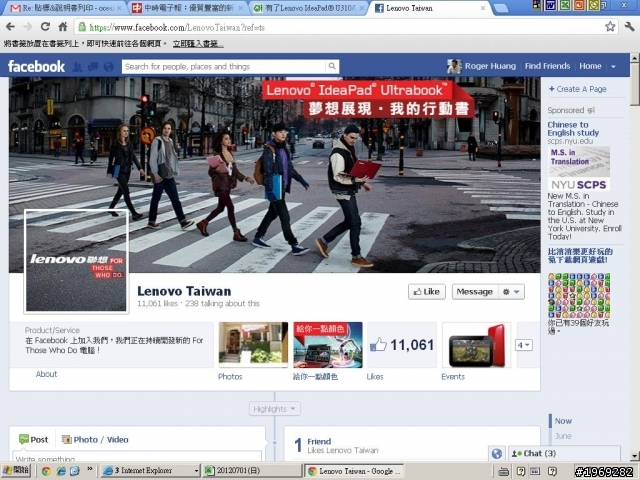Open the new tab button
Image resolution: width=640 pixels, height=480 pixels.
tap(501, 8)
